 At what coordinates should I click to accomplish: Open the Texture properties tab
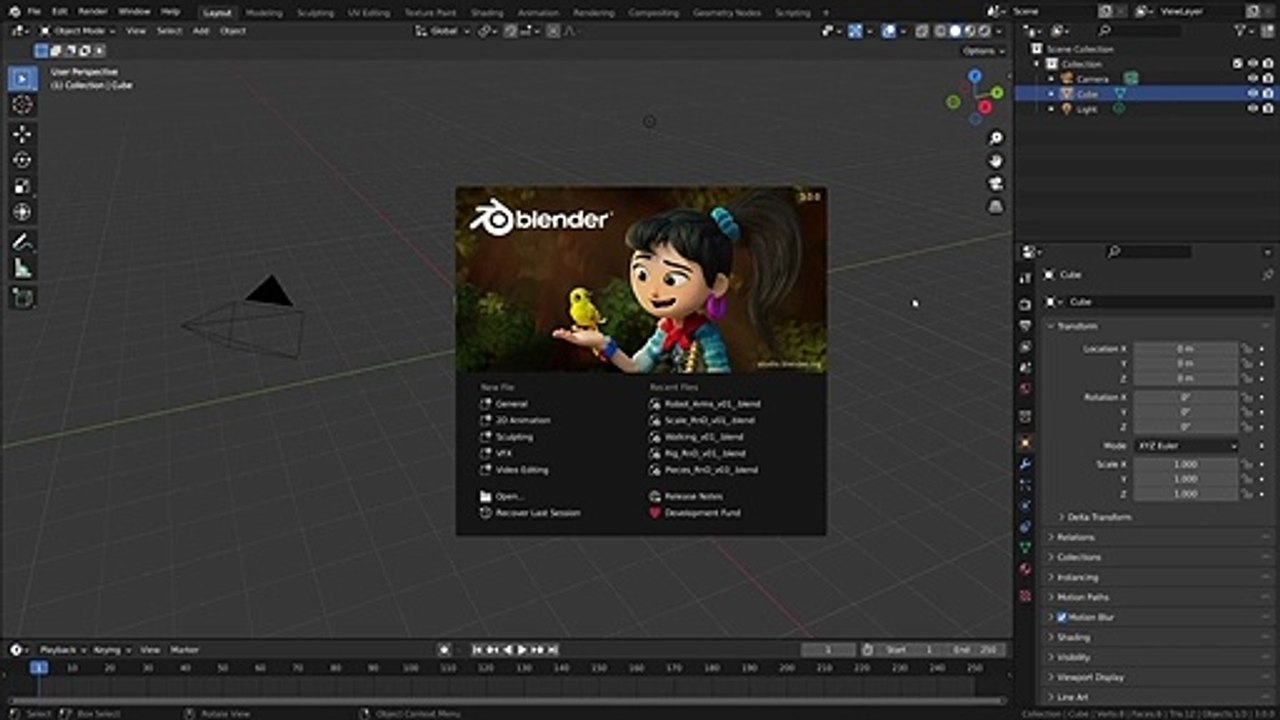pyautogui.click(x=1025, y=595)
